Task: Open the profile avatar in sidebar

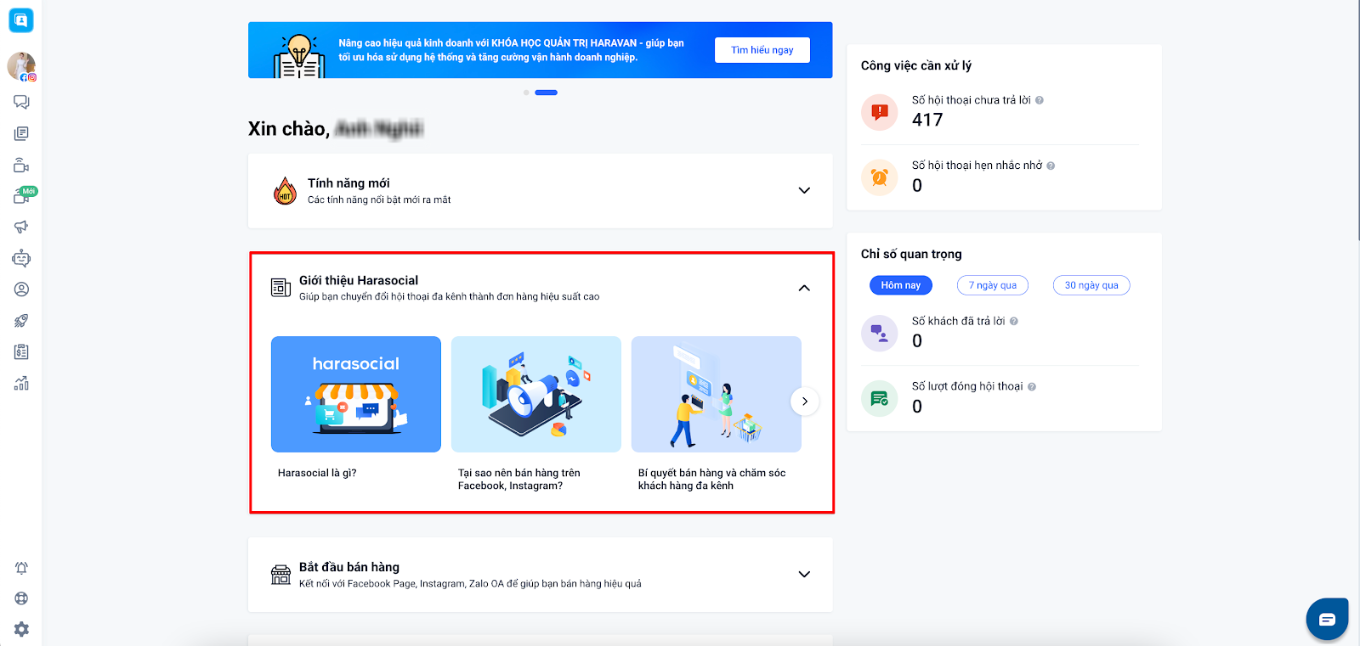Action: click(x=21, y=67)
